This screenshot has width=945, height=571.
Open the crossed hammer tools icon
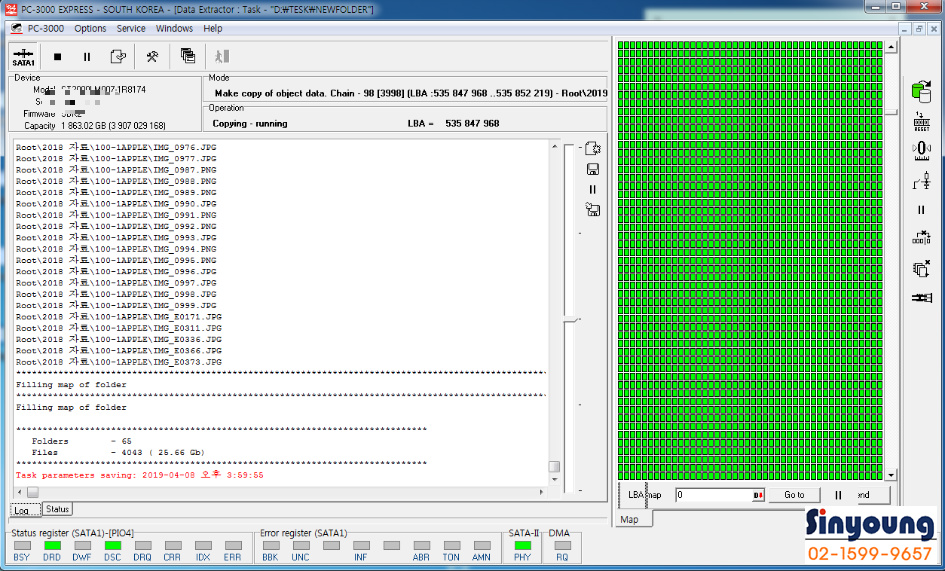(152, 57)
